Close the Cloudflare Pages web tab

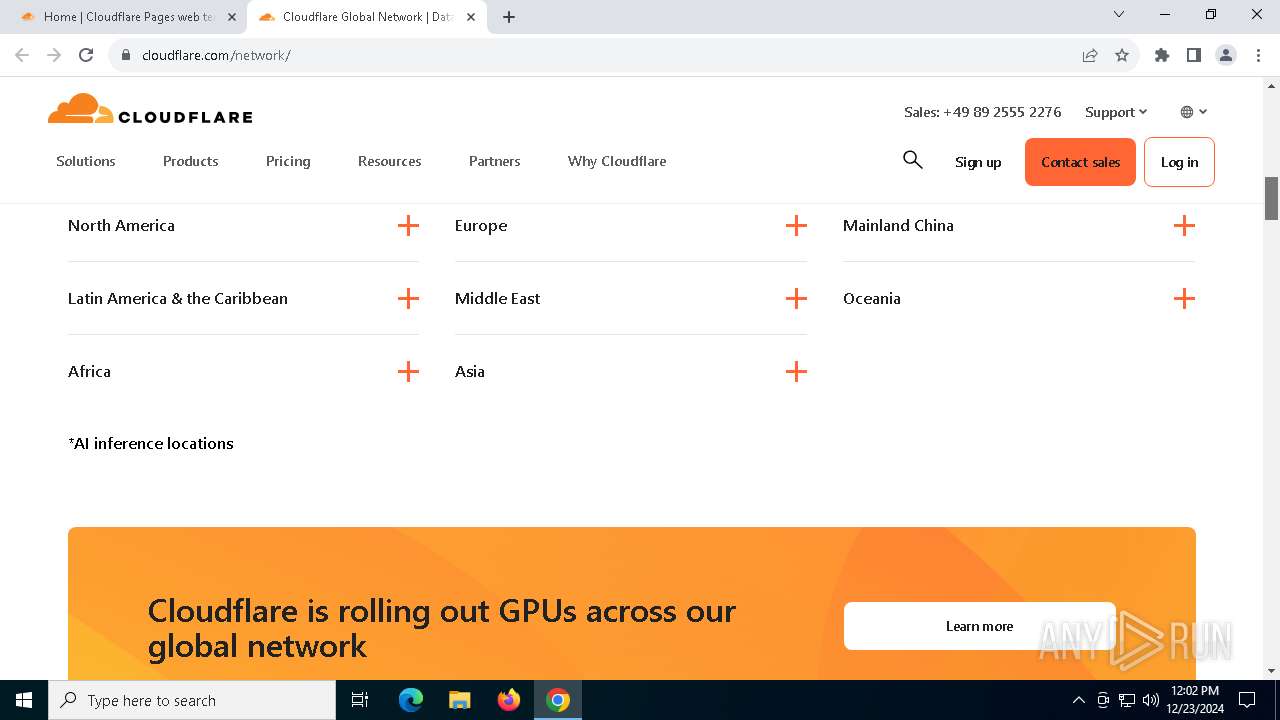pyautogui.click(x=232, y=17)
